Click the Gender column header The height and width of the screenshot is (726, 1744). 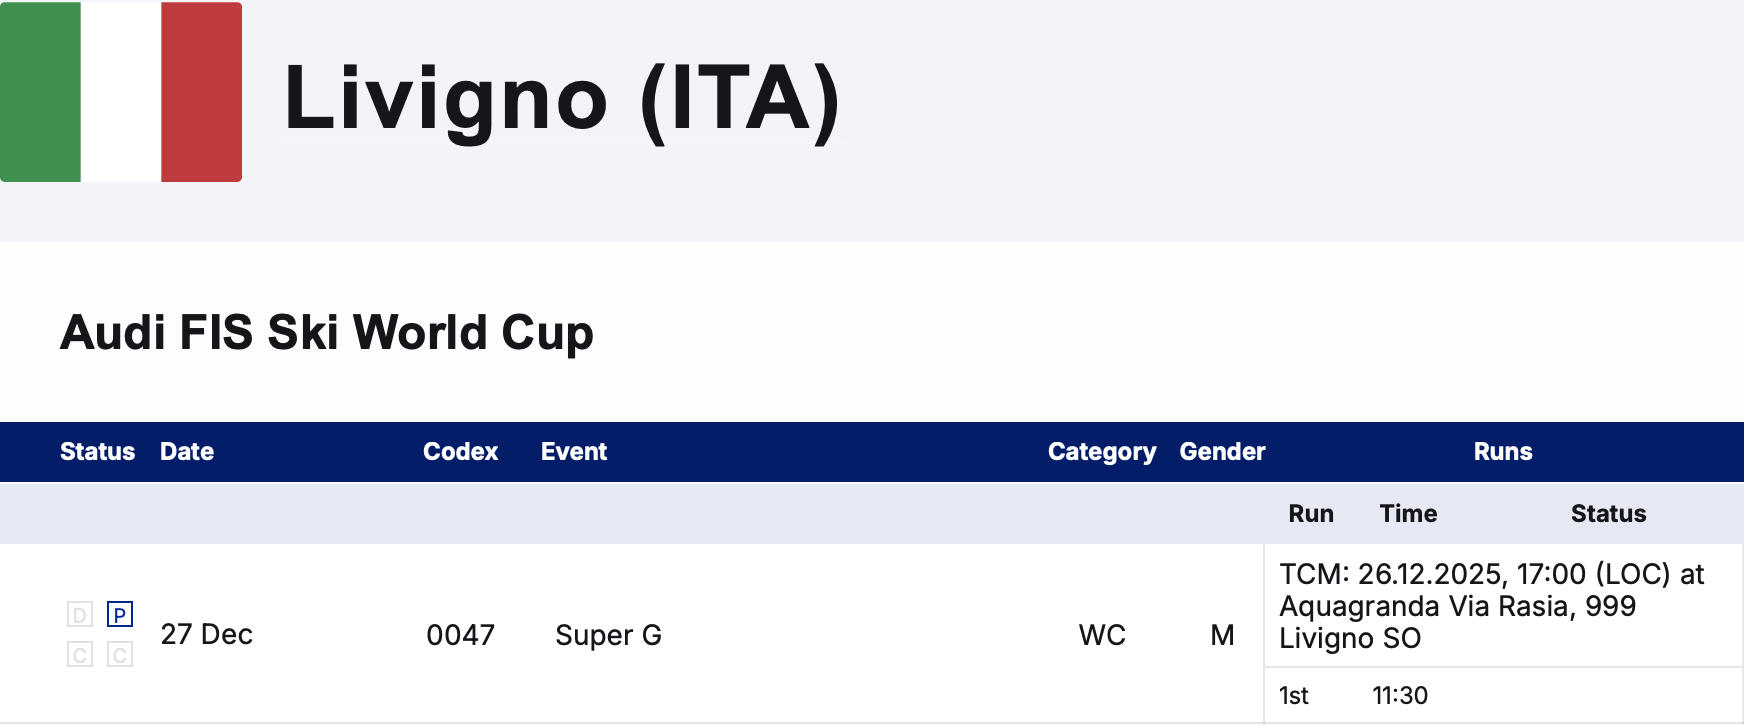(x=1222, y=452)
